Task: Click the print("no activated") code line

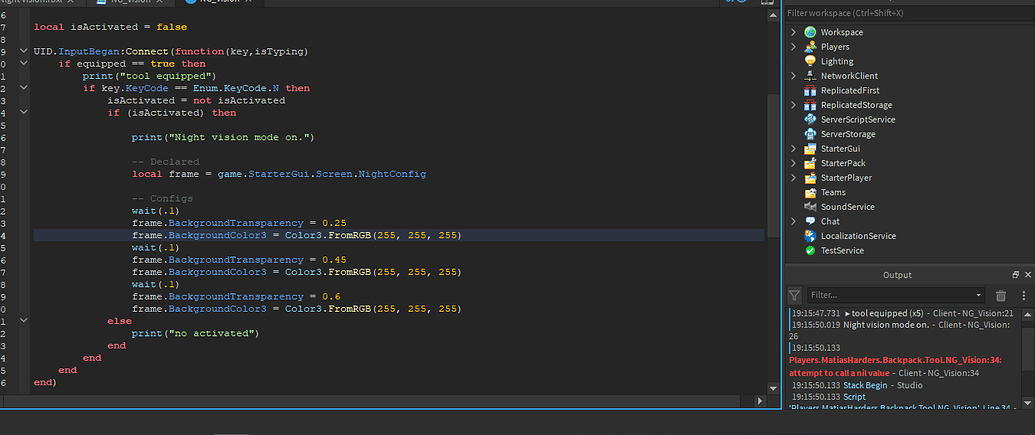Action: click(x=195, y=333)
